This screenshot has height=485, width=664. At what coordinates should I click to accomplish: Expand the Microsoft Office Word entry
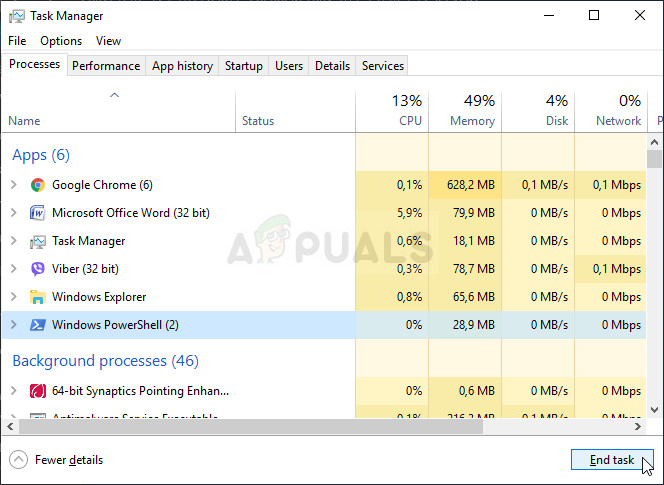tap(14, 213)
